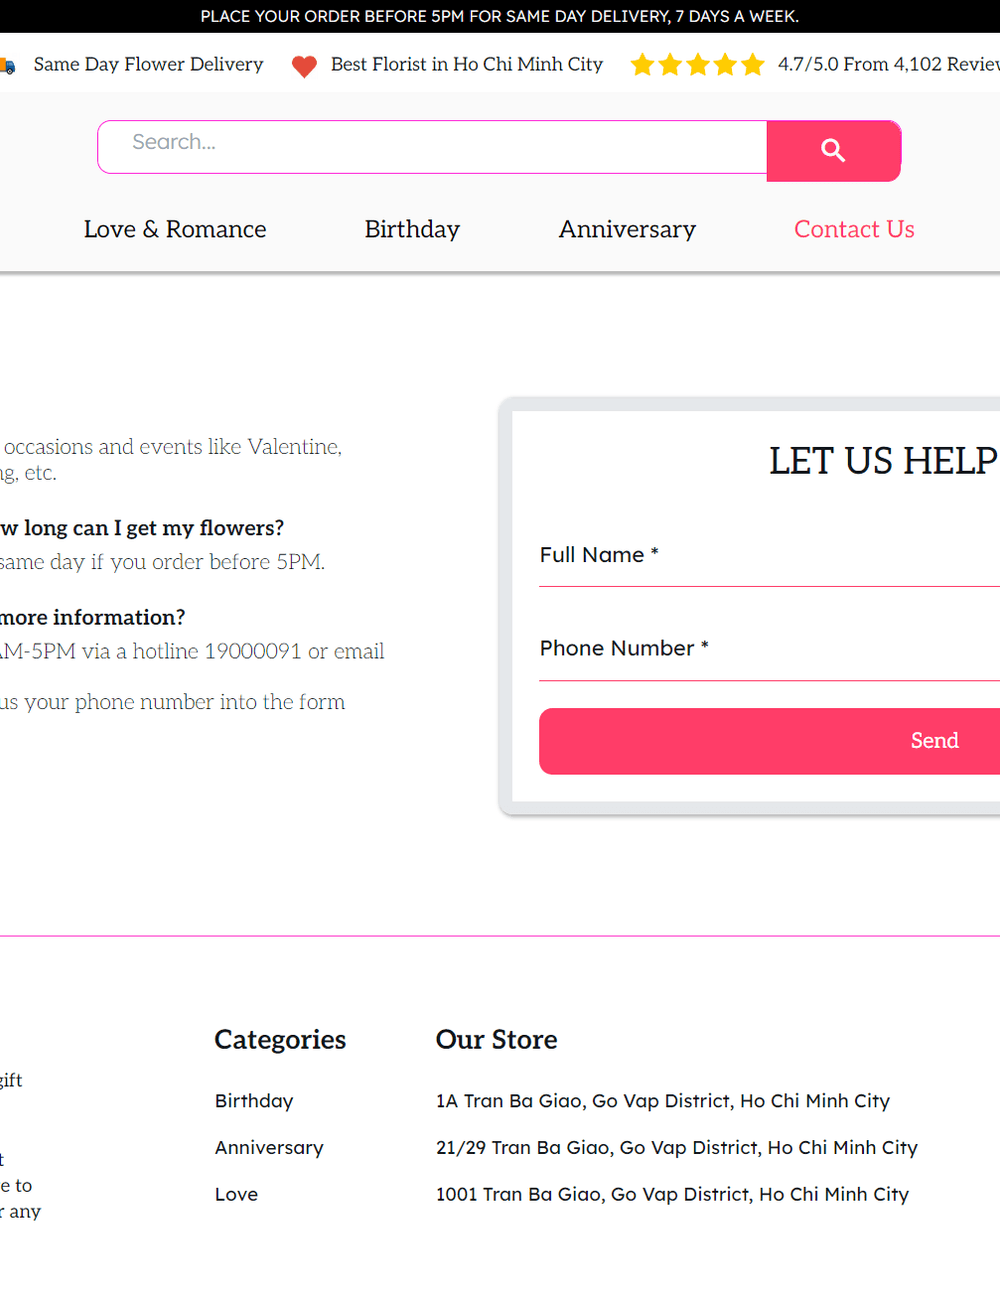Open the Love & Romance menu
The height and width of the screenshot is (1300, 1000).
click(175, 229)
